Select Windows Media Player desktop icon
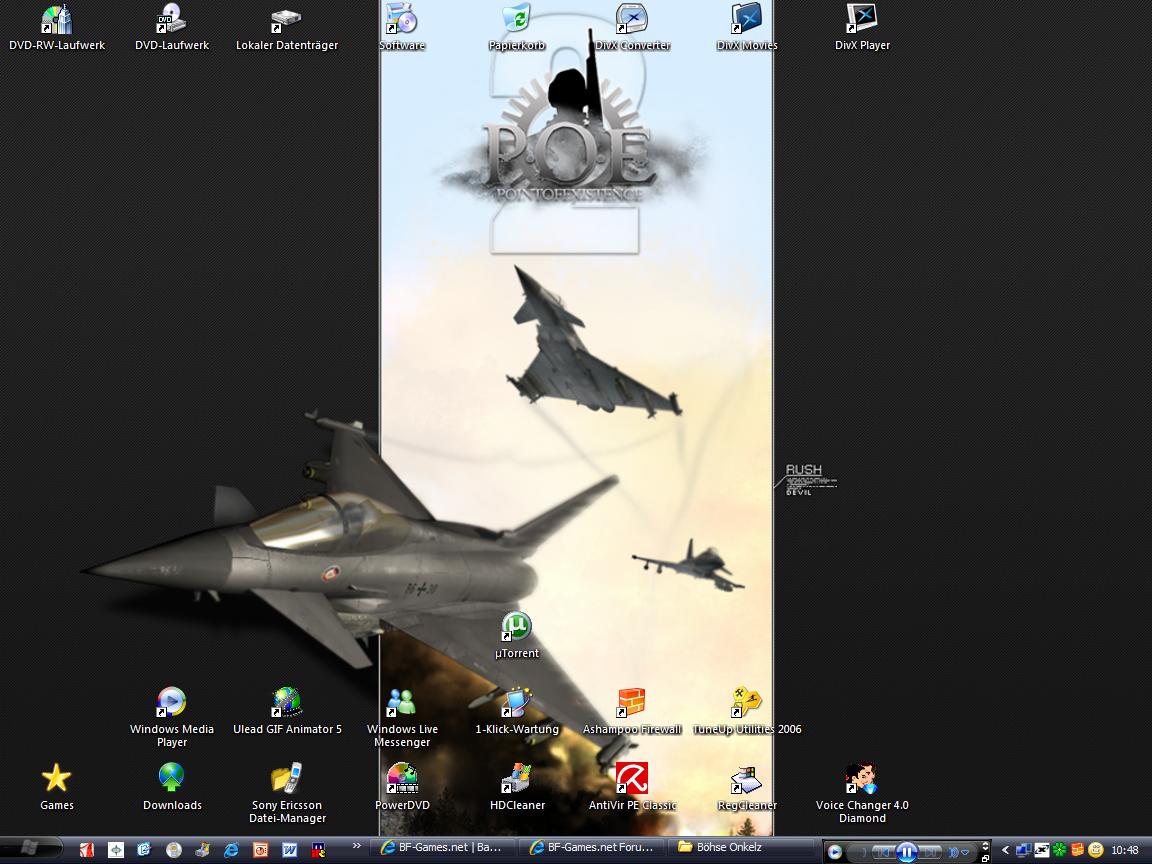 point(171,718)
